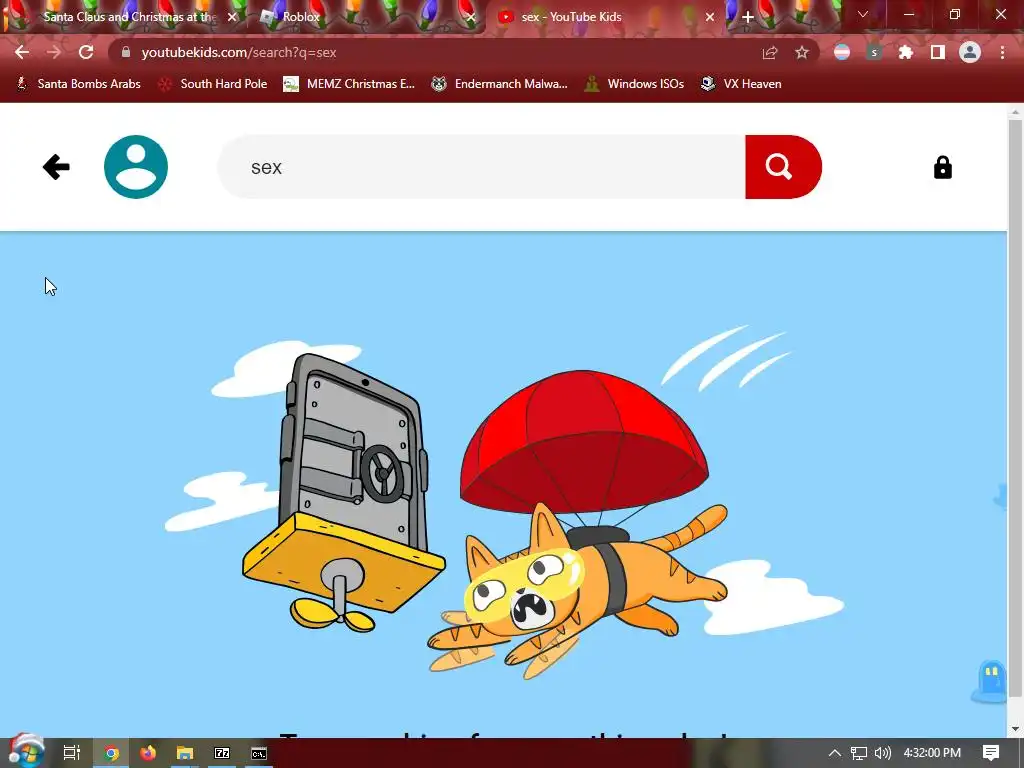1024x768 pixels.
Task: Close the Roblox tab
Action: tap(472, 17)
